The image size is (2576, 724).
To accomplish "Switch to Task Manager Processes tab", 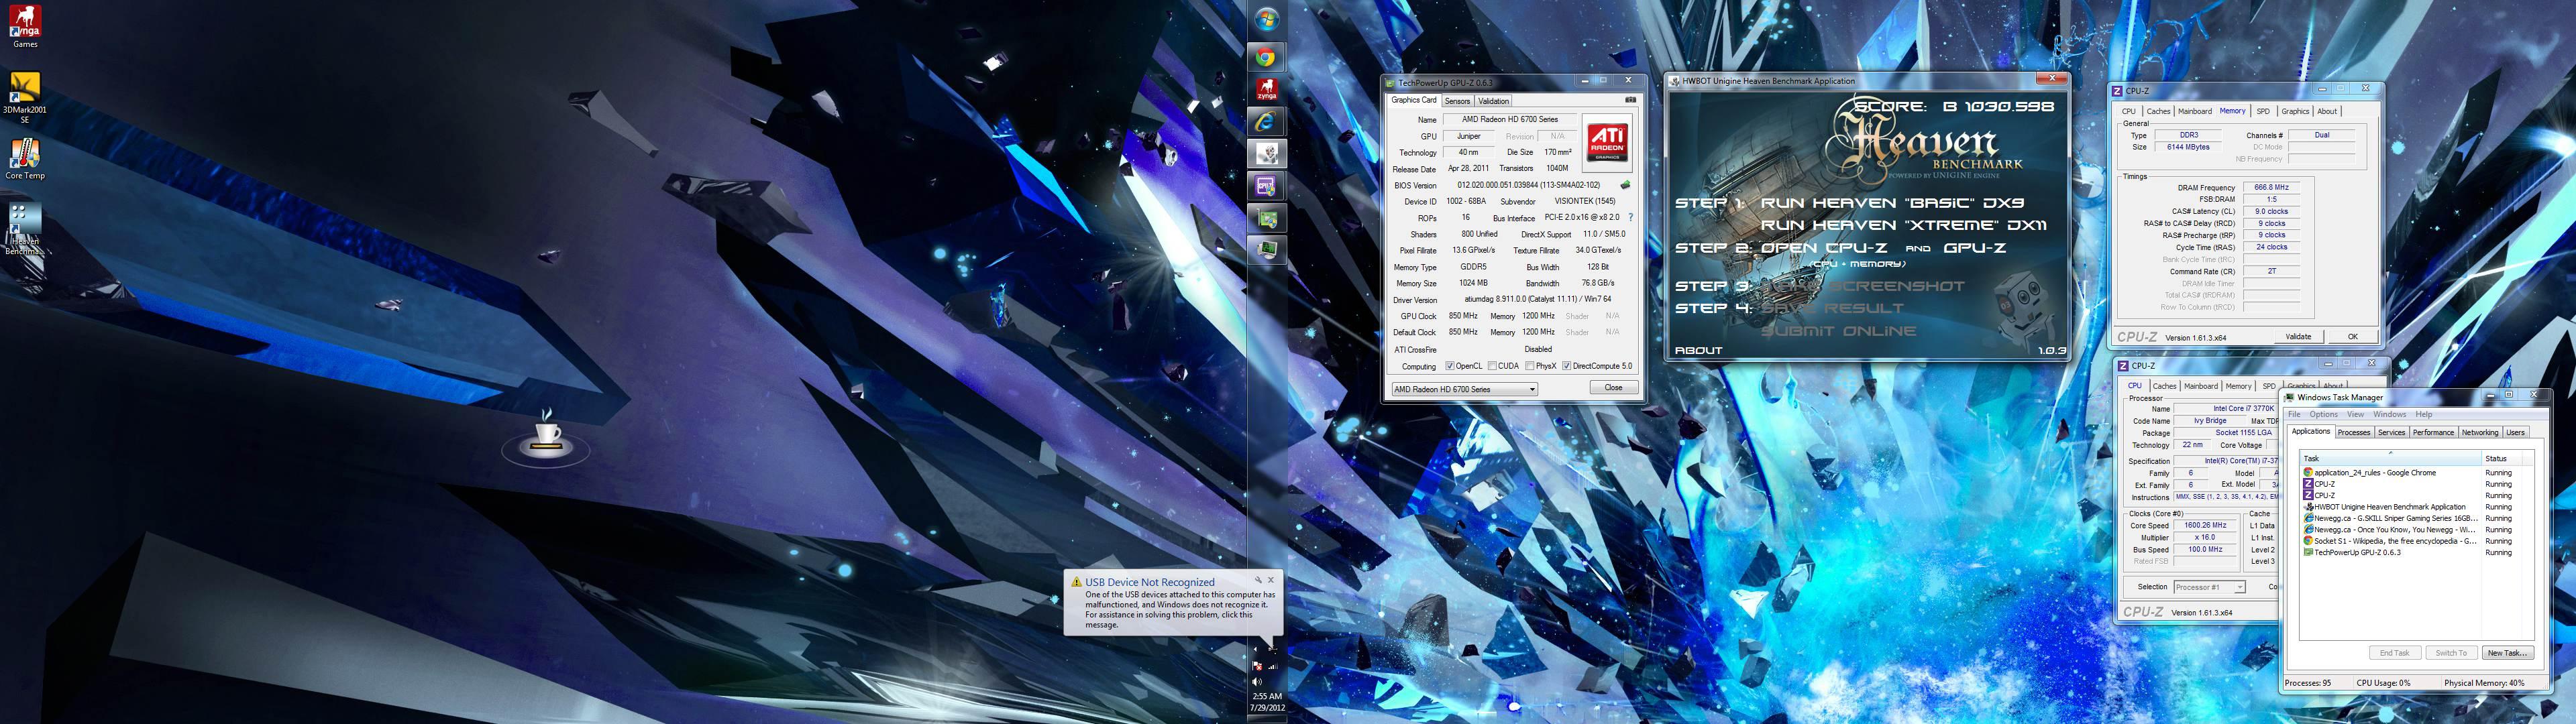I will (2353, 432).
